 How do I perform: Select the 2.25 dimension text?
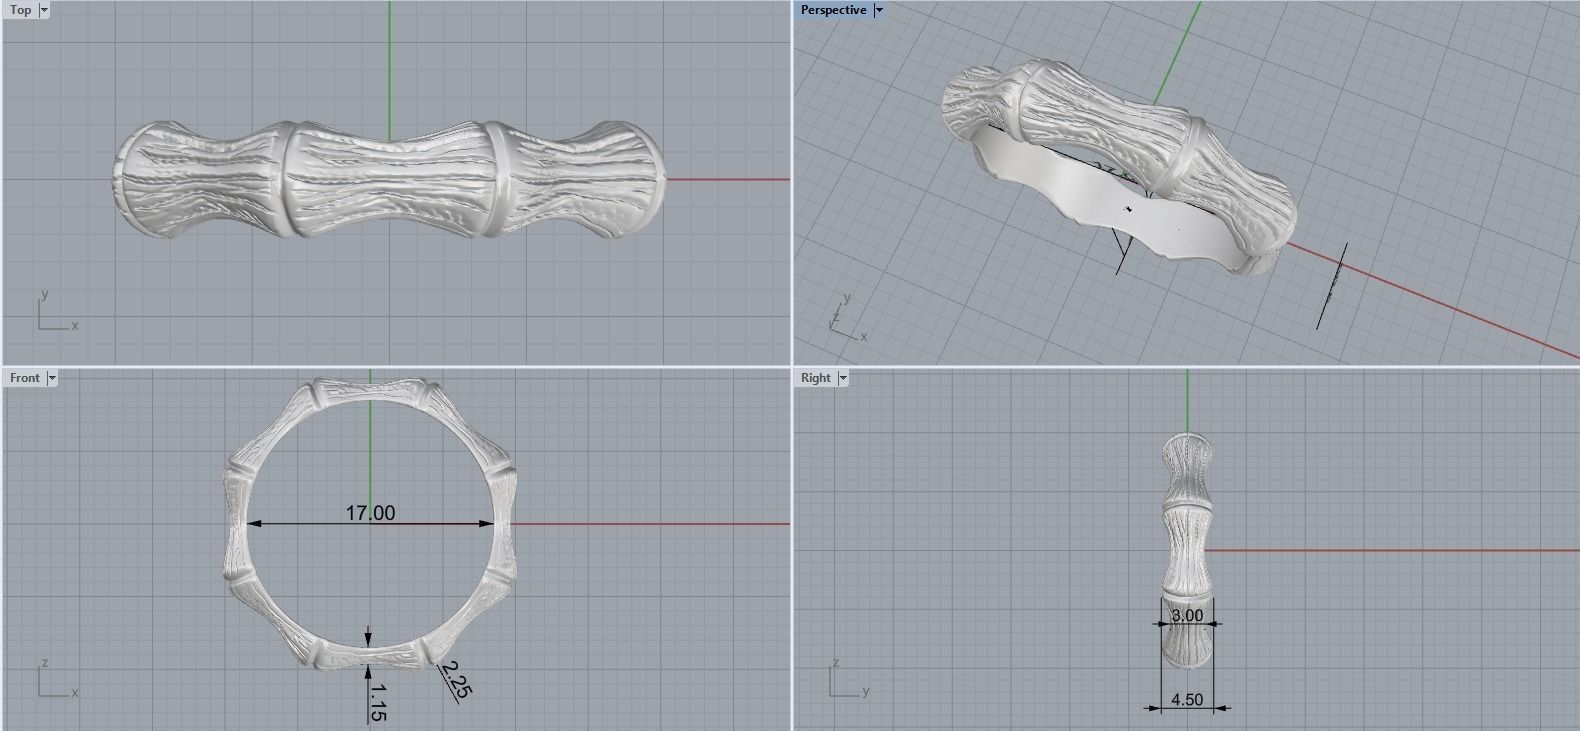point(456,679)
